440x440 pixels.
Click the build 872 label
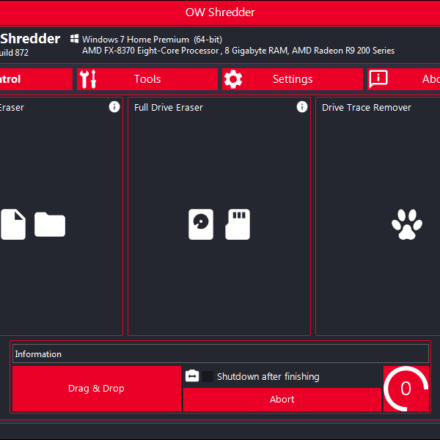coord(14,53)
